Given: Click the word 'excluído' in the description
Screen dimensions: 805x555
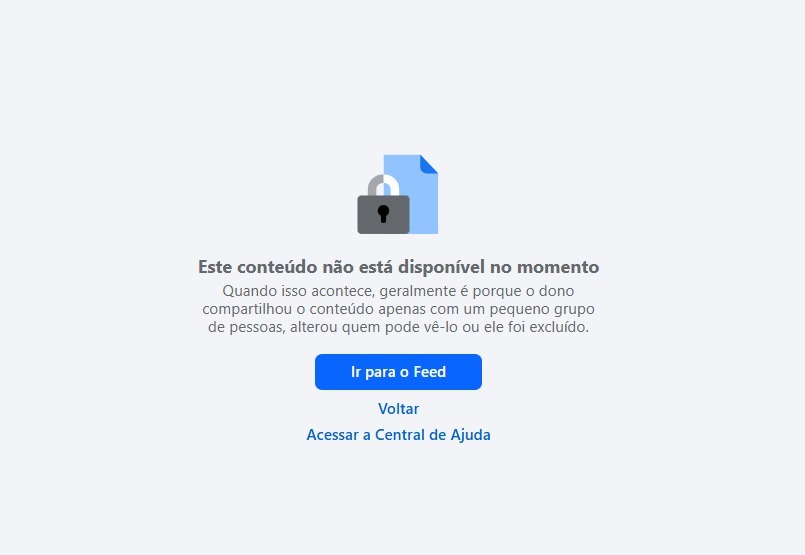Looking at the screenshot, I should (x=559, y=327).
